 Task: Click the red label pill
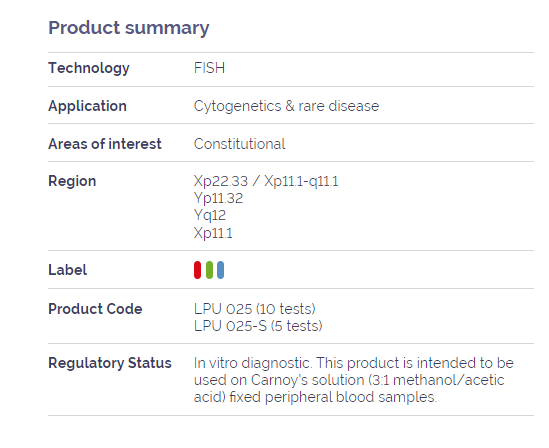pos(197,270)
